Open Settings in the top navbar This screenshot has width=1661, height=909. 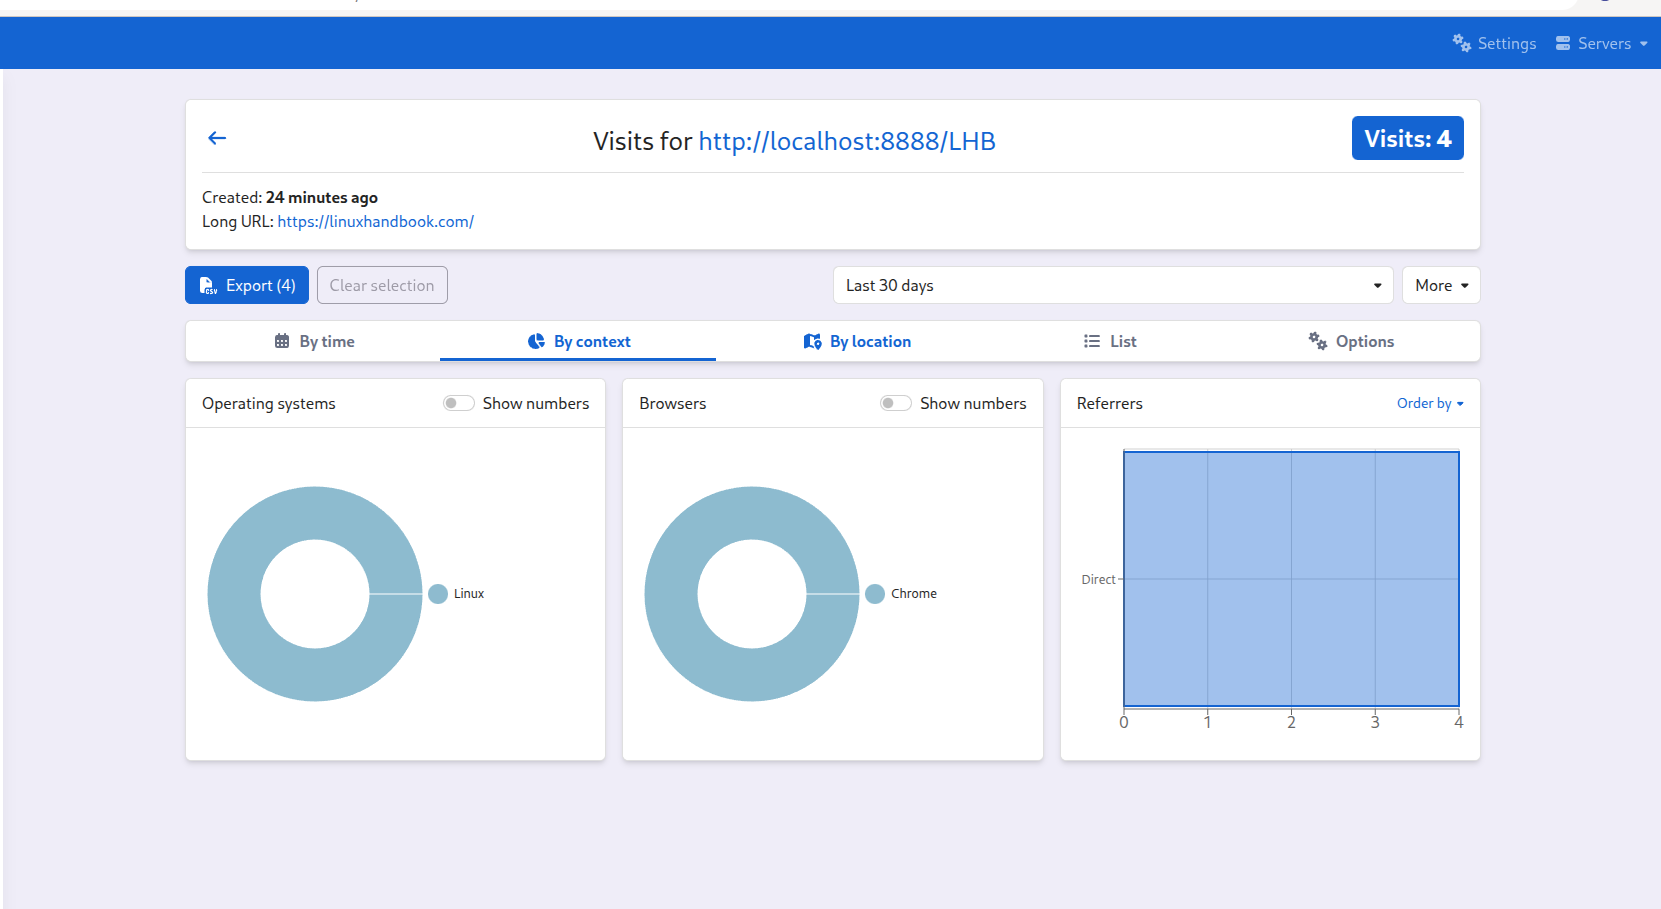click(x=1494, y=43)
